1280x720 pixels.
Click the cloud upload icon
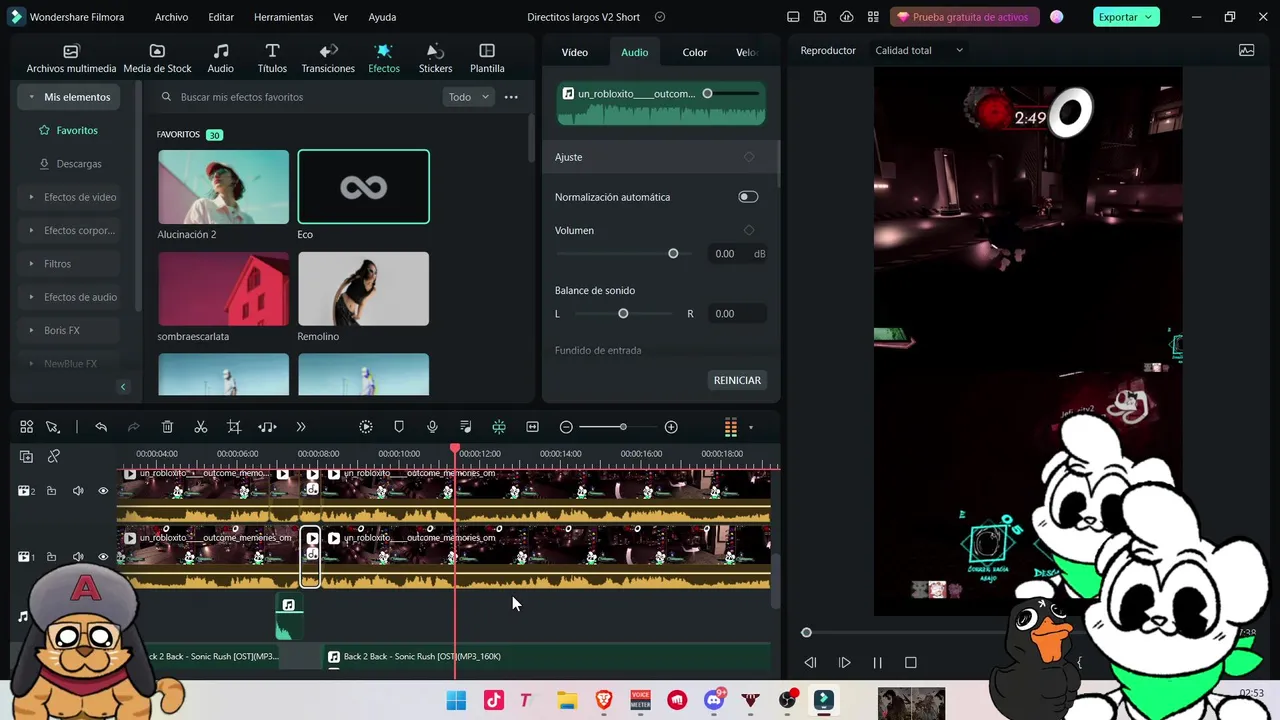click(x=847, y=17)
